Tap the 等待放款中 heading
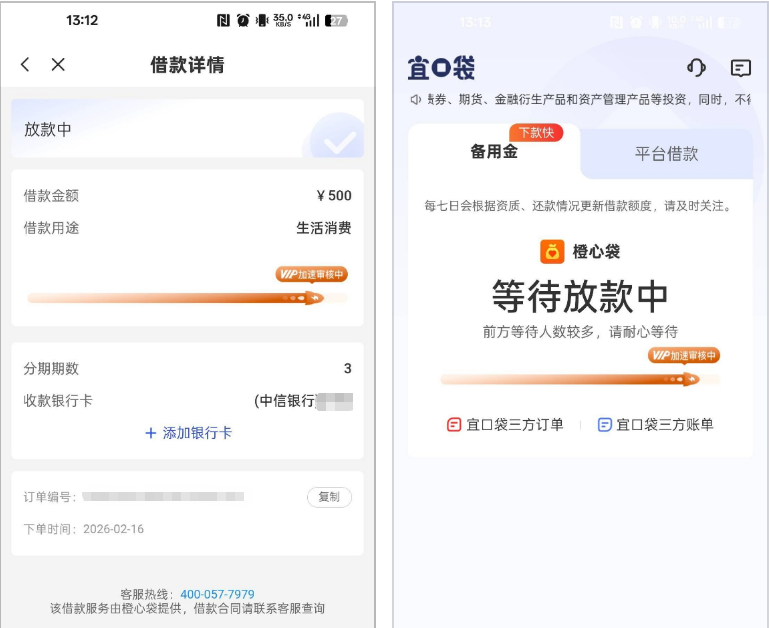 580,297
